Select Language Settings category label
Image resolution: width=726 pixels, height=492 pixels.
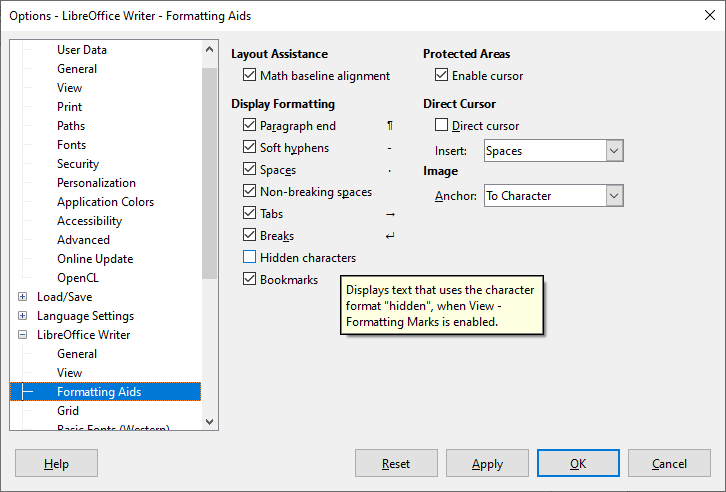tap(85, 316)
